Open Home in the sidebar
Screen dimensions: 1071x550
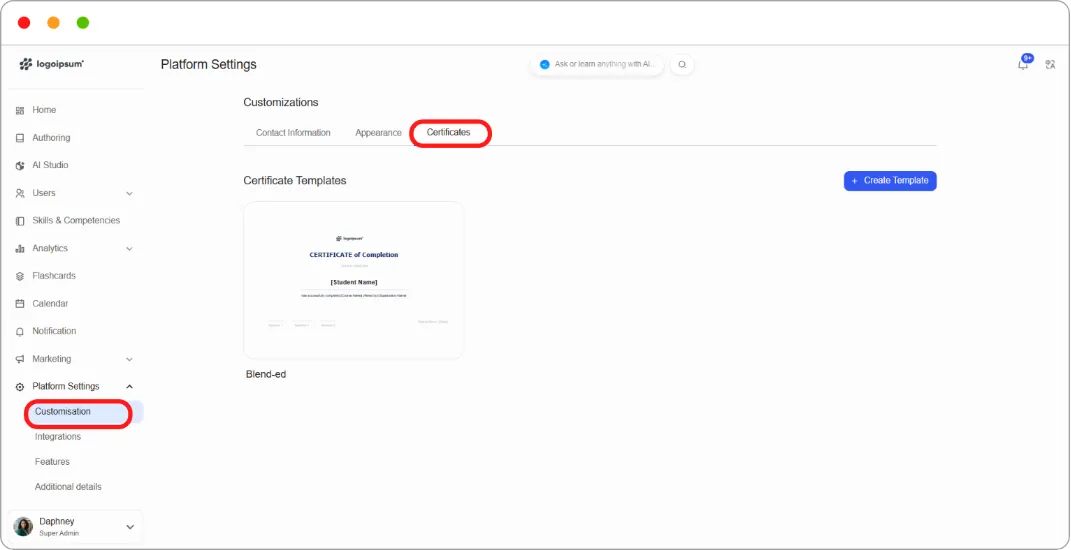coord(44,110)
